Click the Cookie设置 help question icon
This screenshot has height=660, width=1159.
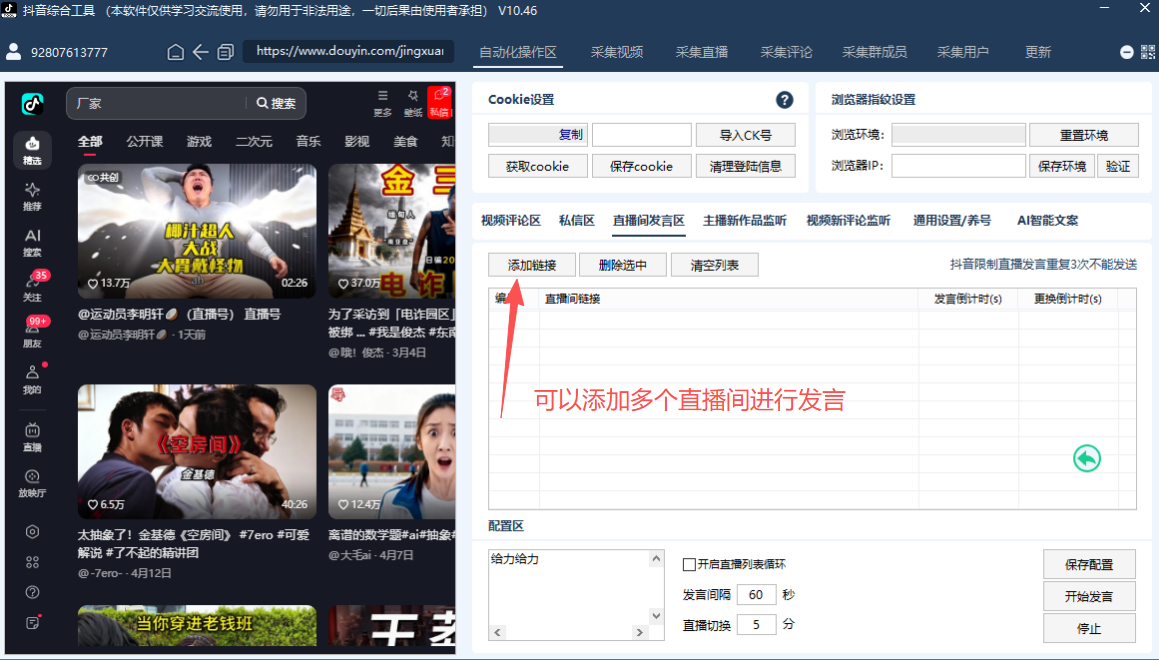pos(784,100)
